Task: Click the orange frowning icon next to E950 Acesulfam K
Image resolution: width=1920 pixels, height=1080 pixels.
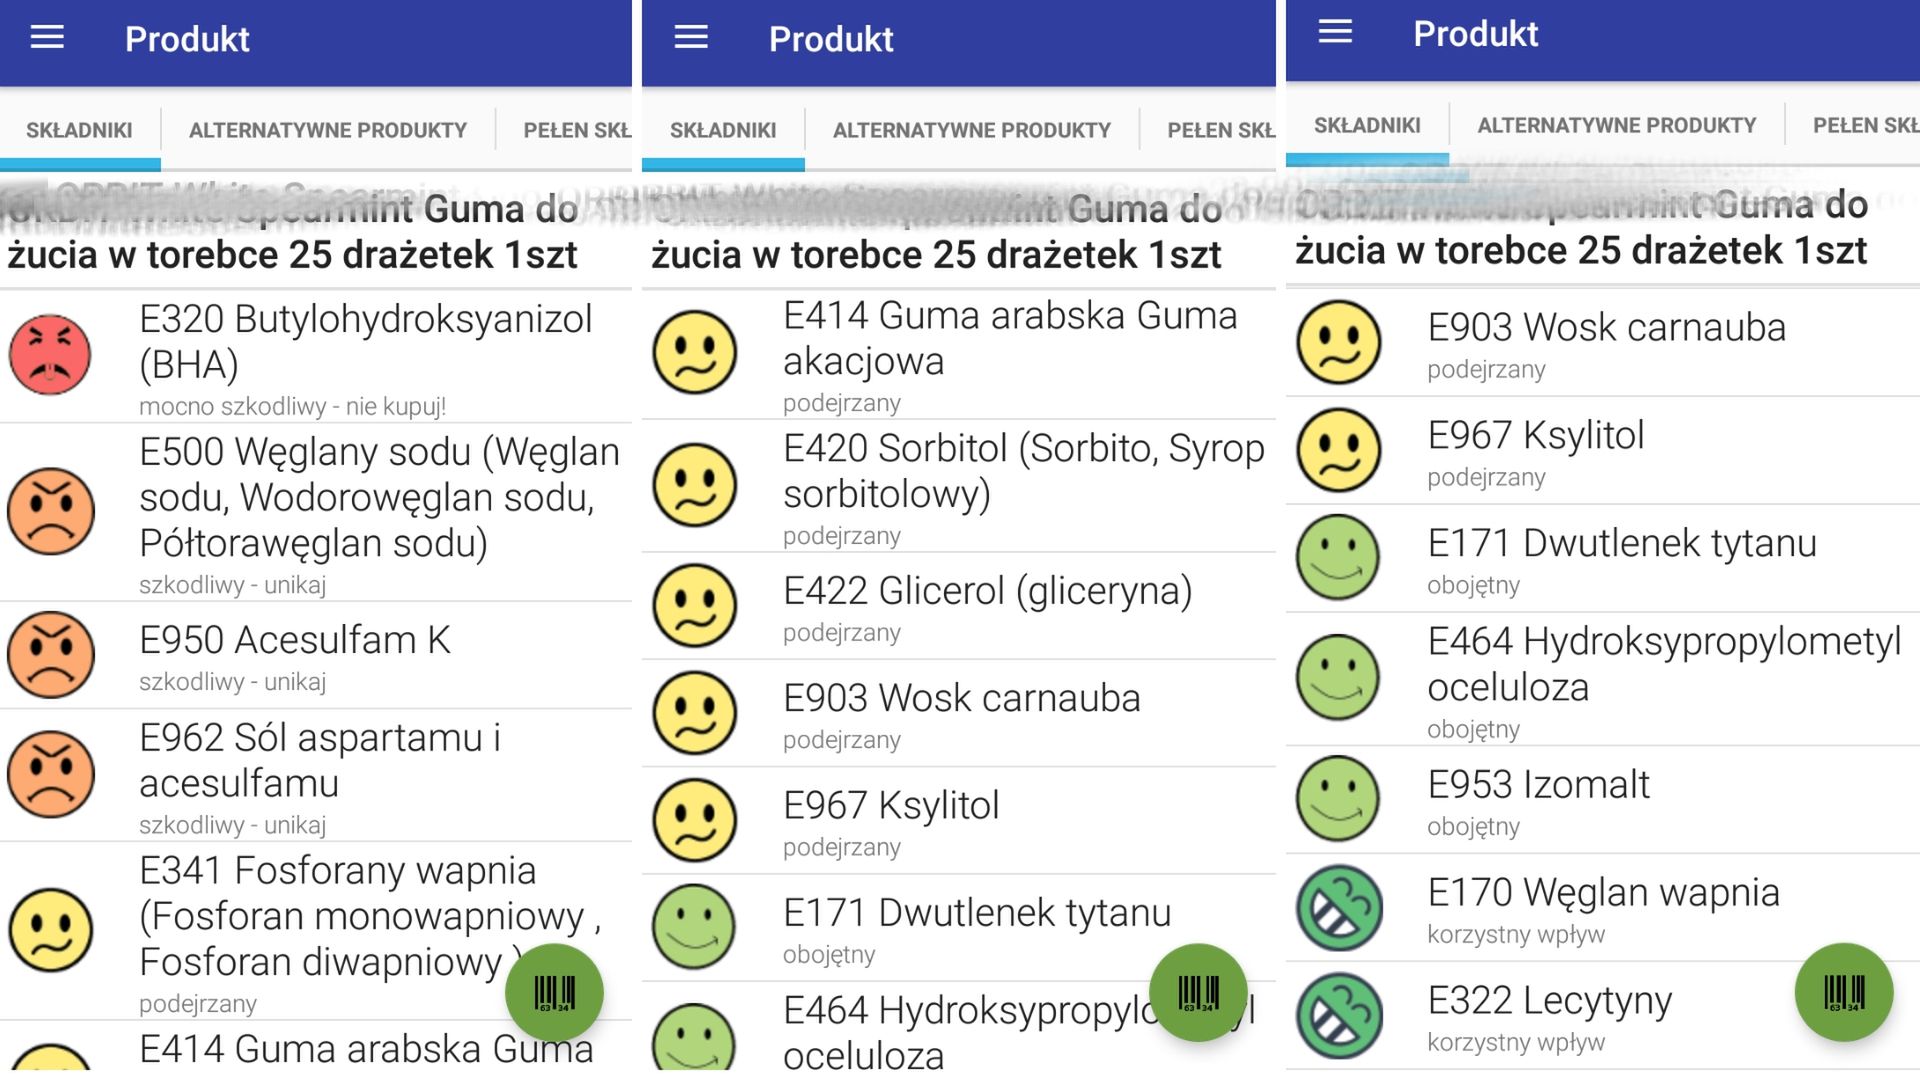Action: pyautogui.click(x=52, y=657)
